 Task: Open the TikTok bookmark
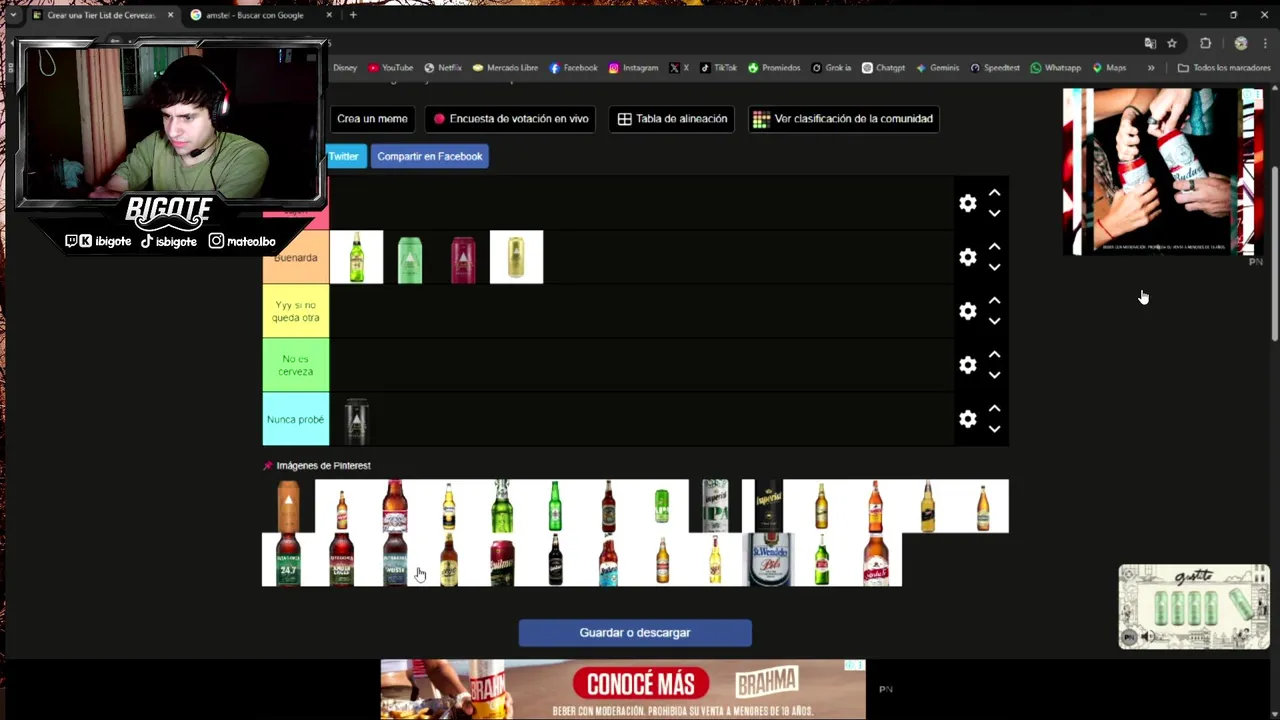point(718,68)
